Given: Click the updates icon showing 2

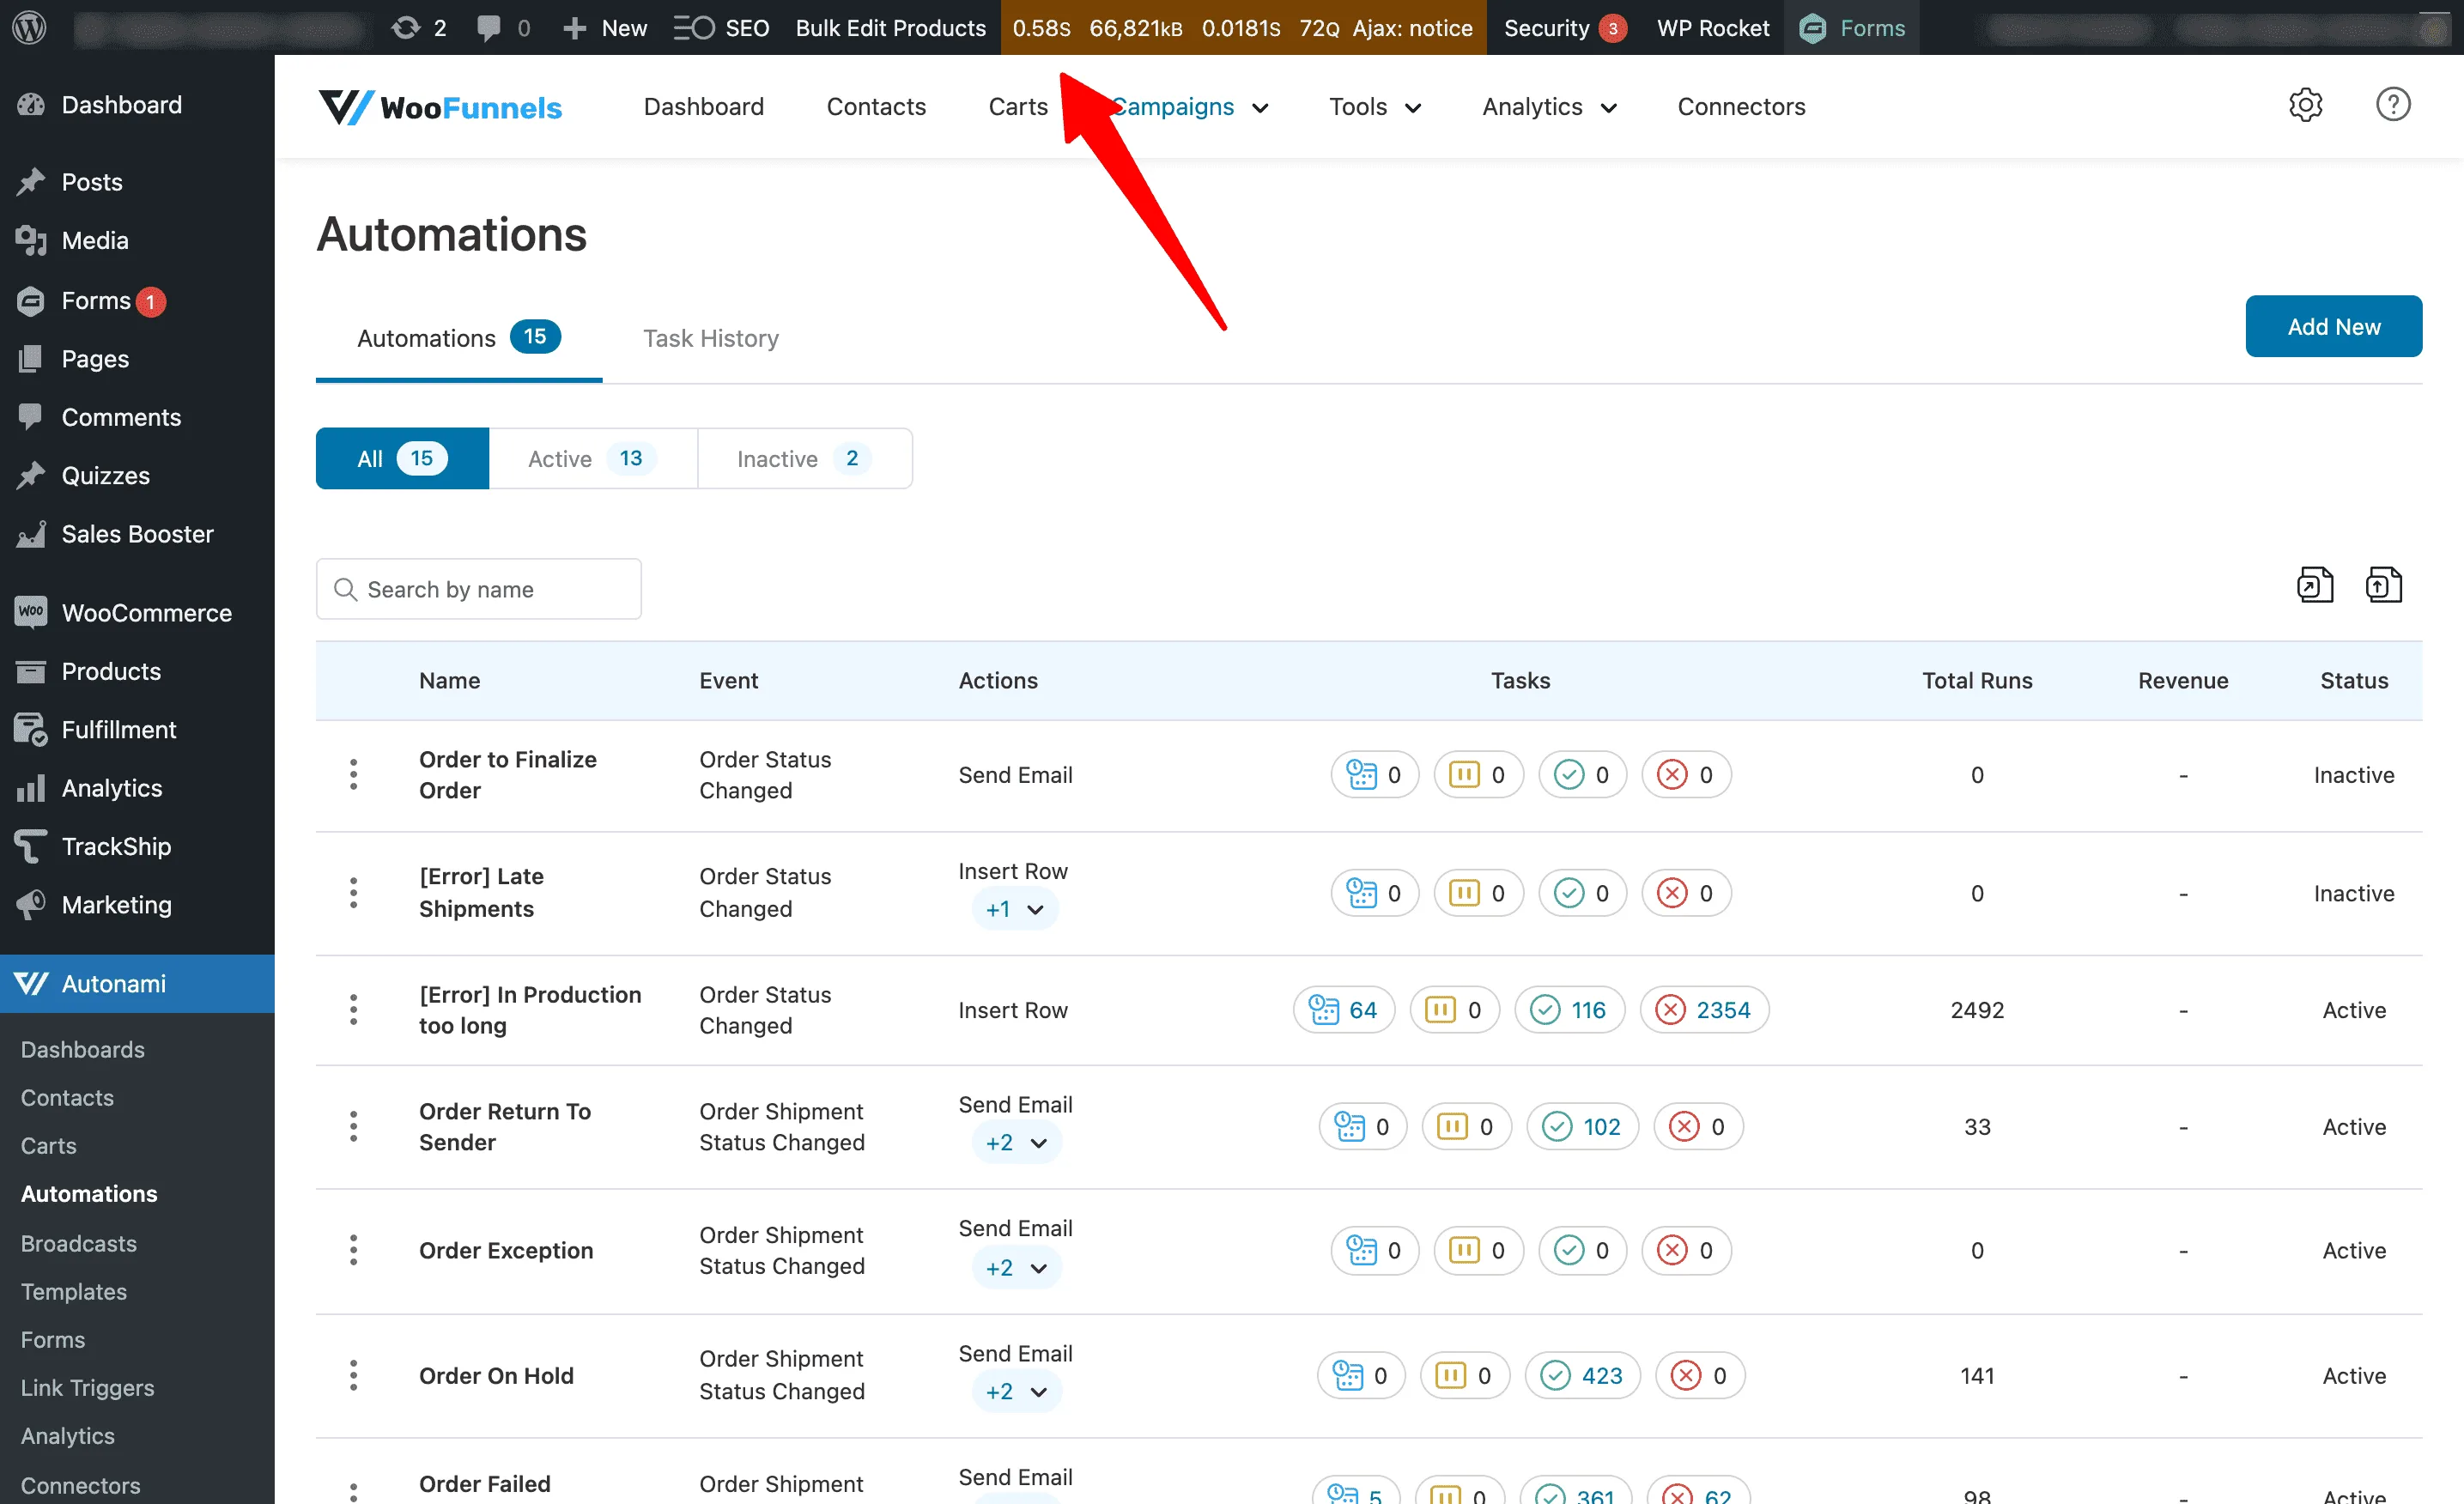Looking at the screenshot, I should (x=419, y=27).
